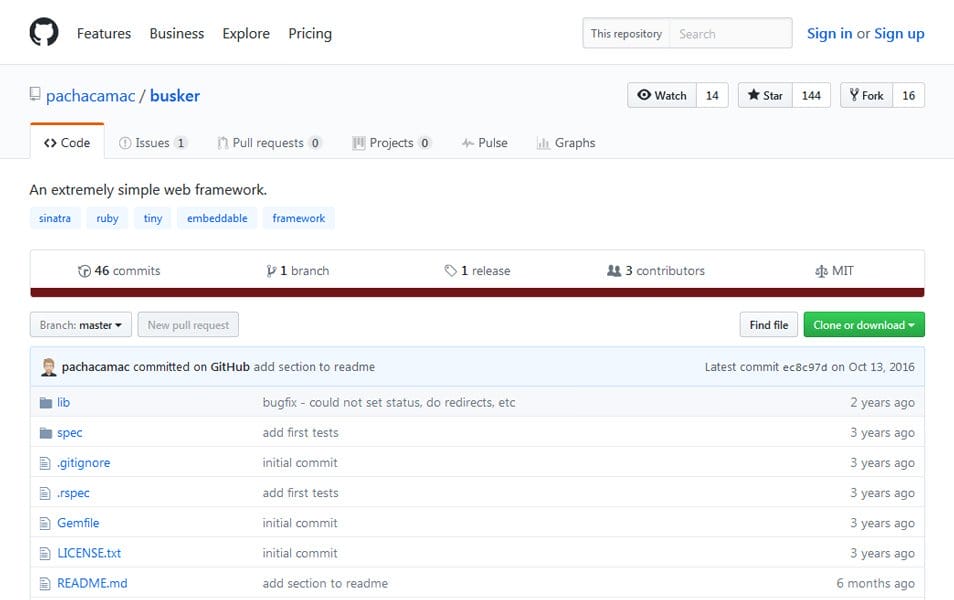
Task: Click the New pull request button
Action: coord(188,325)
